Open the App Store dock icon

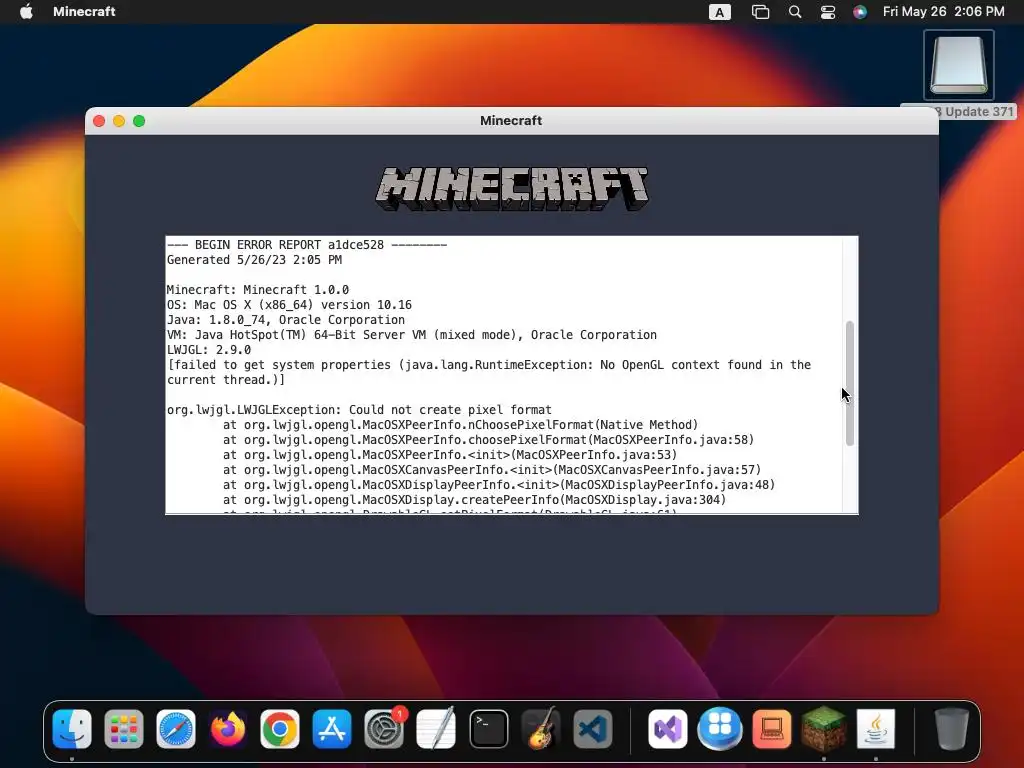coord(332,729)
